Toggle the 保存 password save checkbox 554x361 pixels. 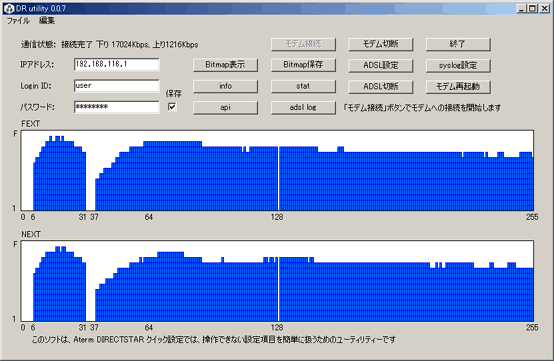(x=172, y=107)
